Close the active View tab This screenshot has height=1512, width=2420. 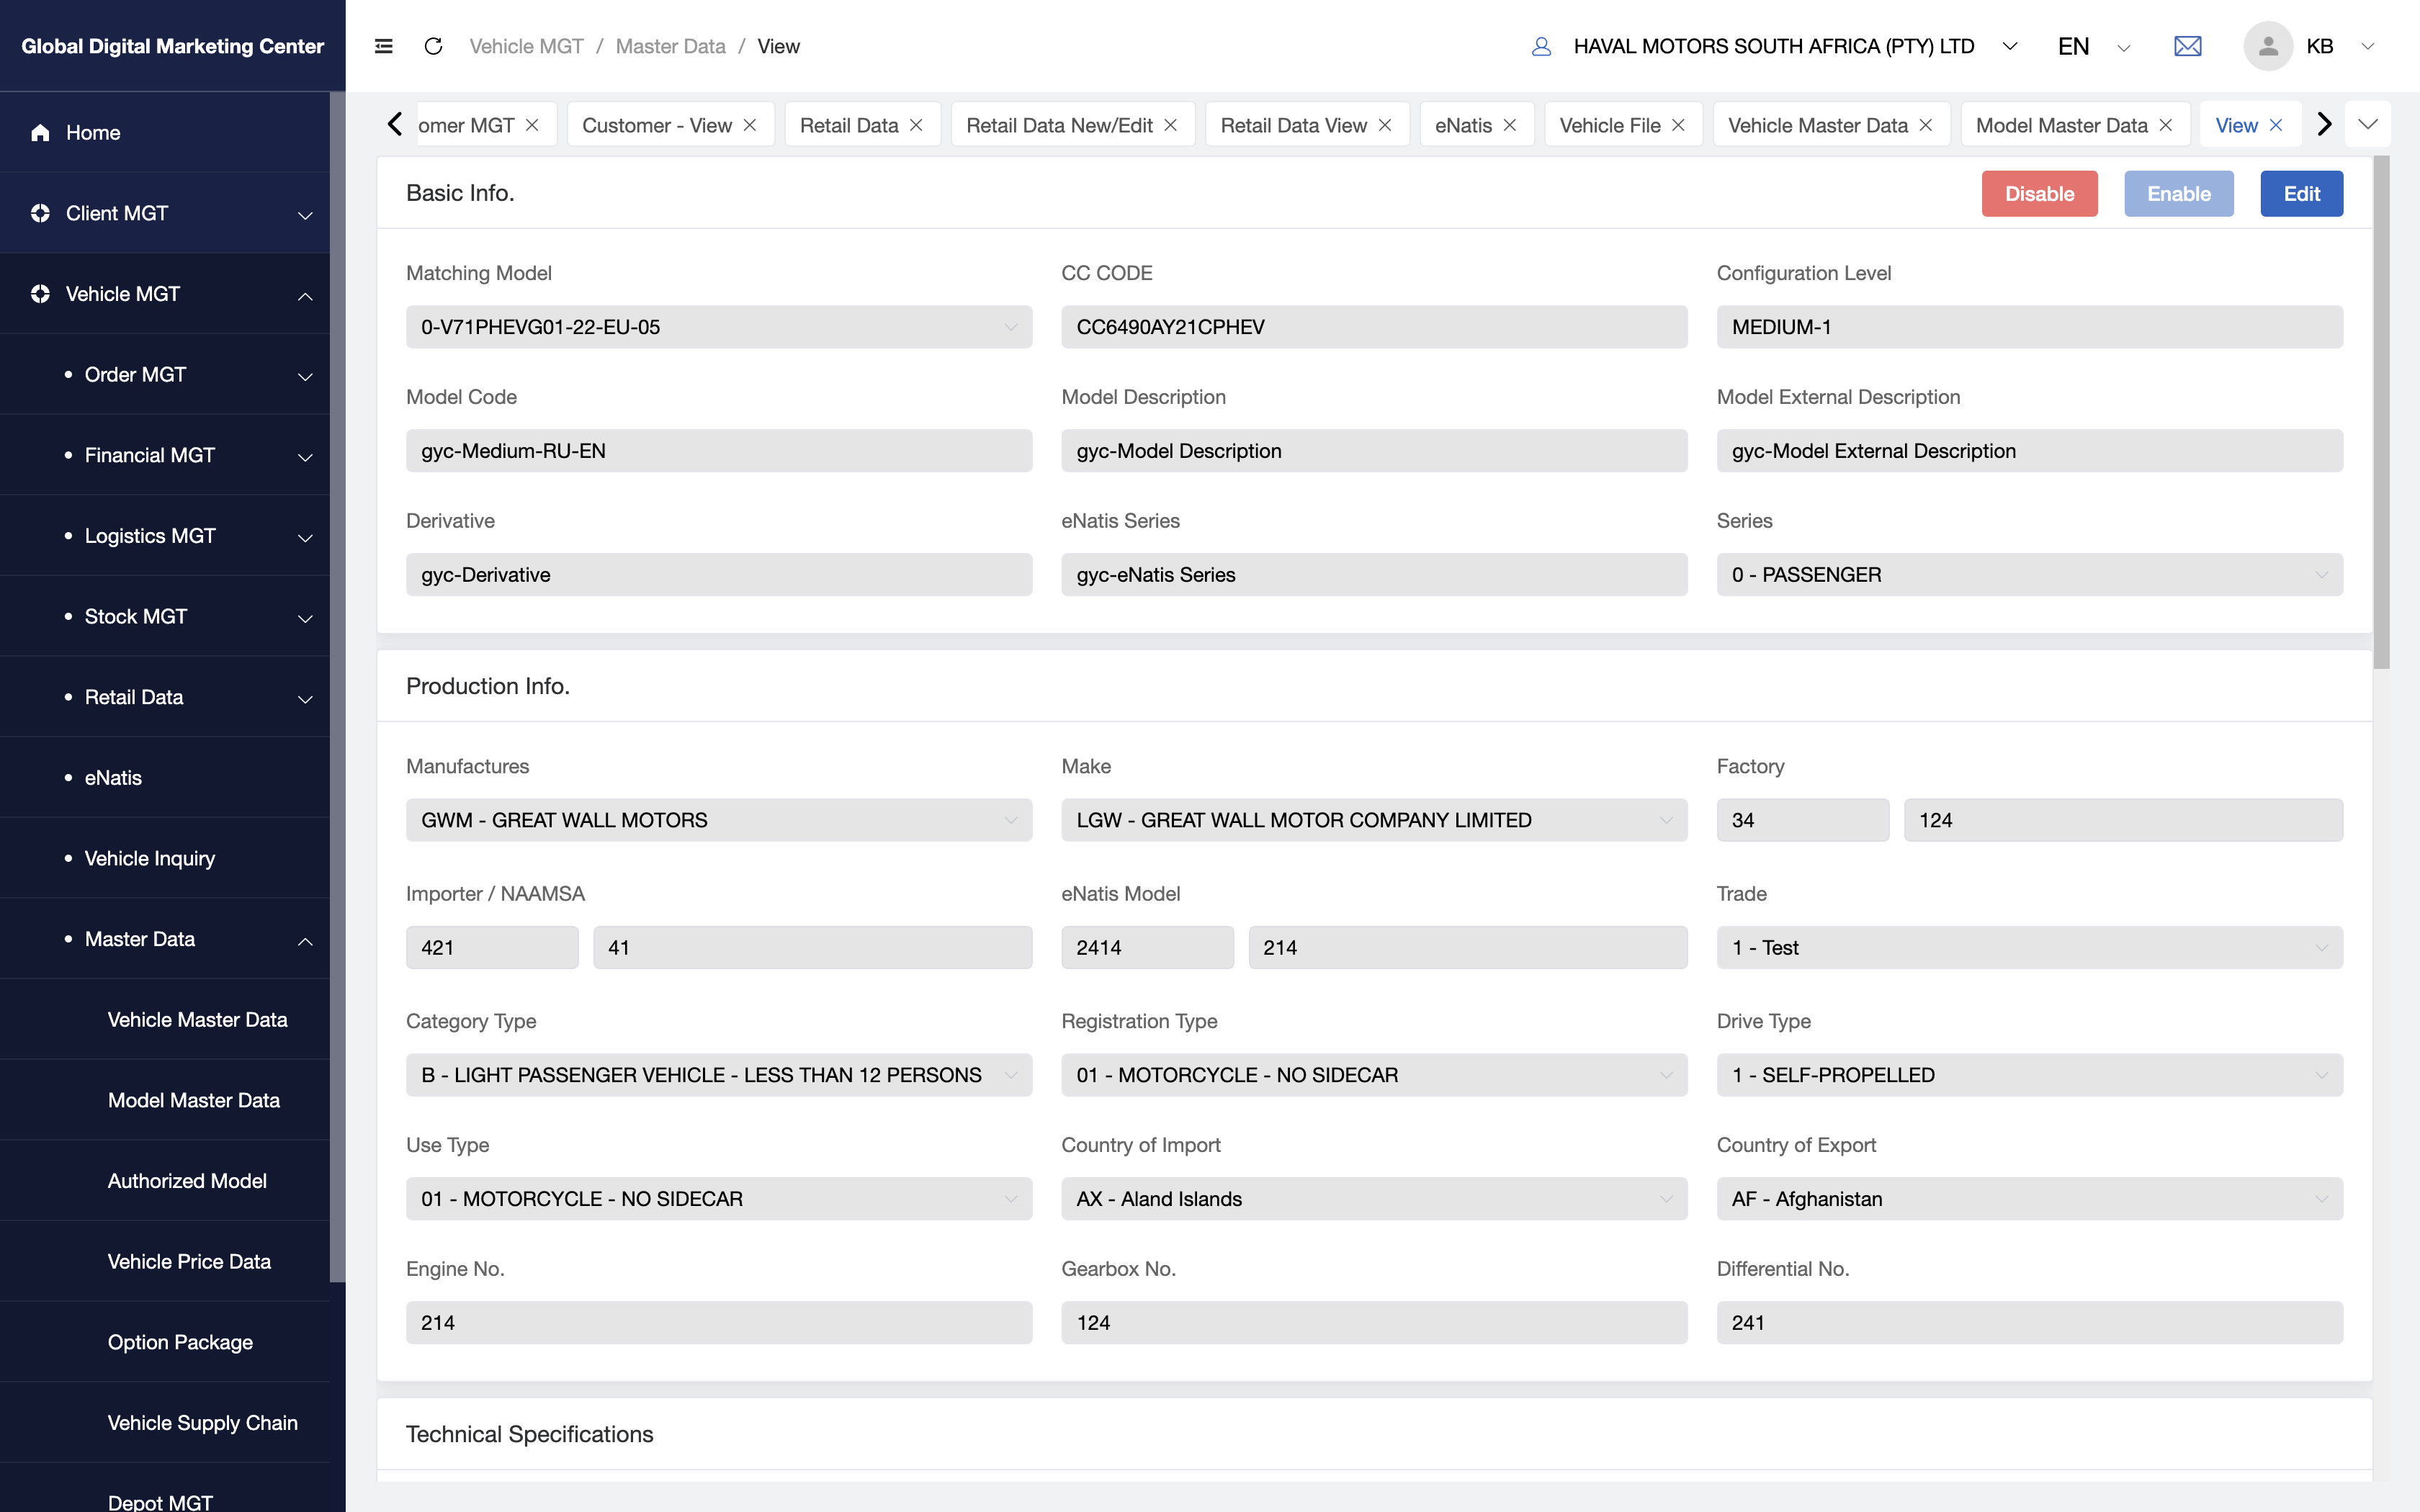2276,125
